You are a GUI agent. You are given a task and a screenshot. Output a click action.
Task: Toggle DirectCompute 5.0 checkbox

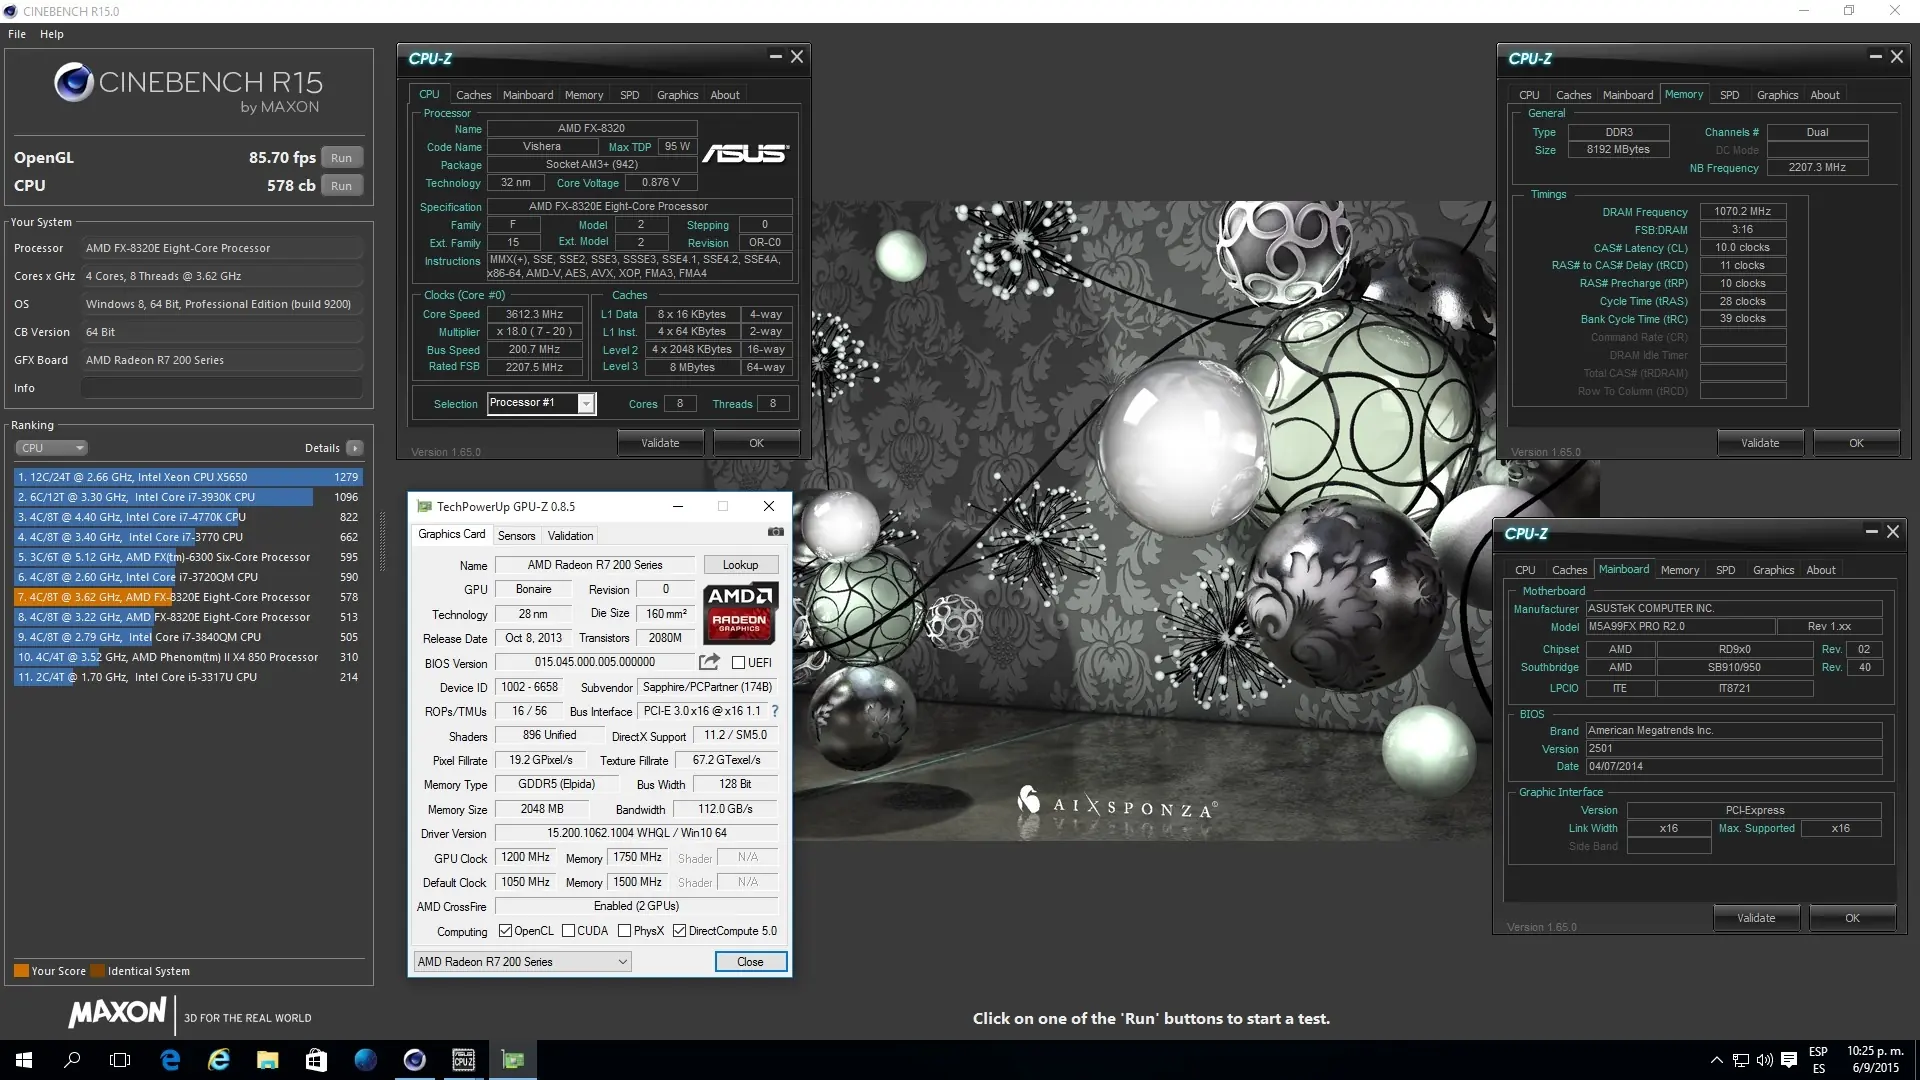(x=680, y=931)
